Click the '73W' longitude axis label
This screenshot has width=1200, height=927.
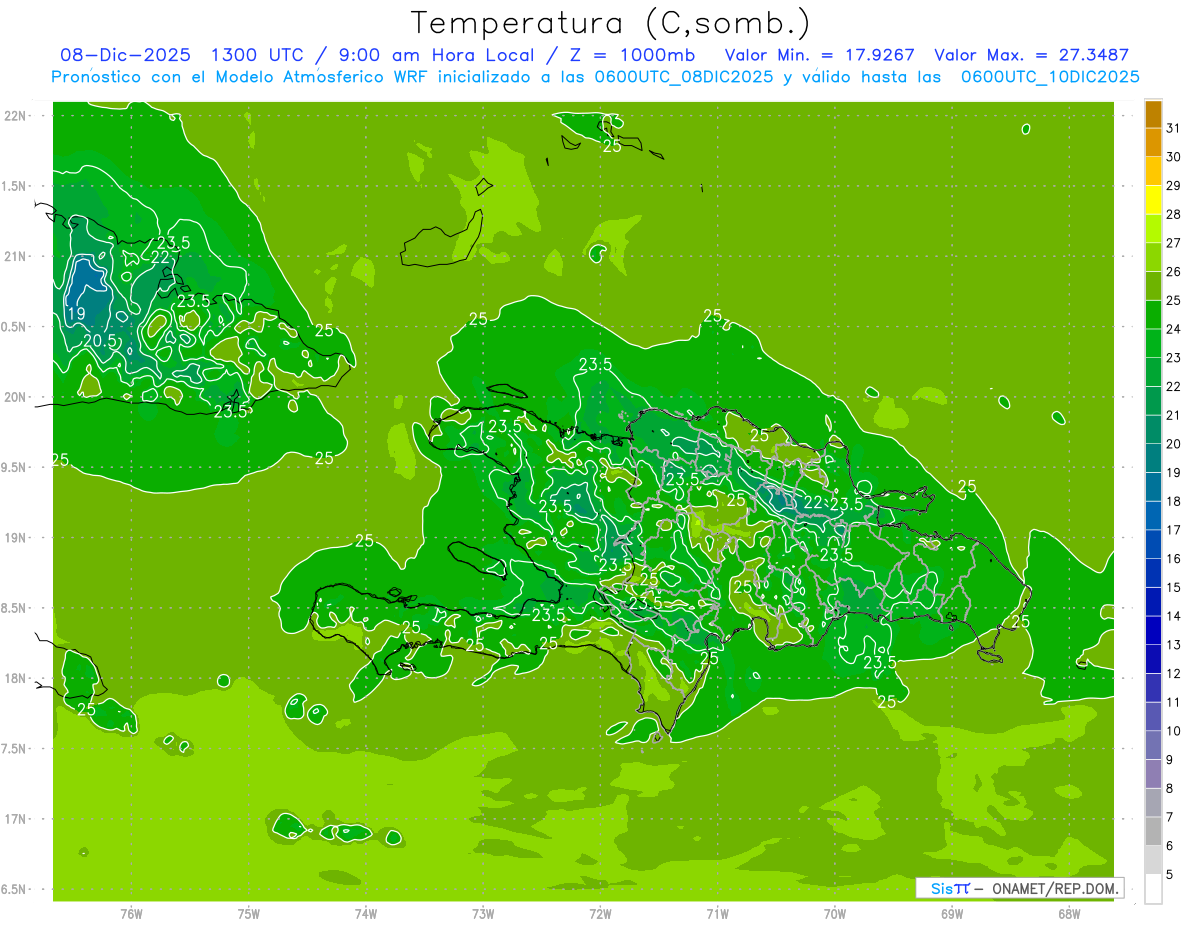click(483, 914)
